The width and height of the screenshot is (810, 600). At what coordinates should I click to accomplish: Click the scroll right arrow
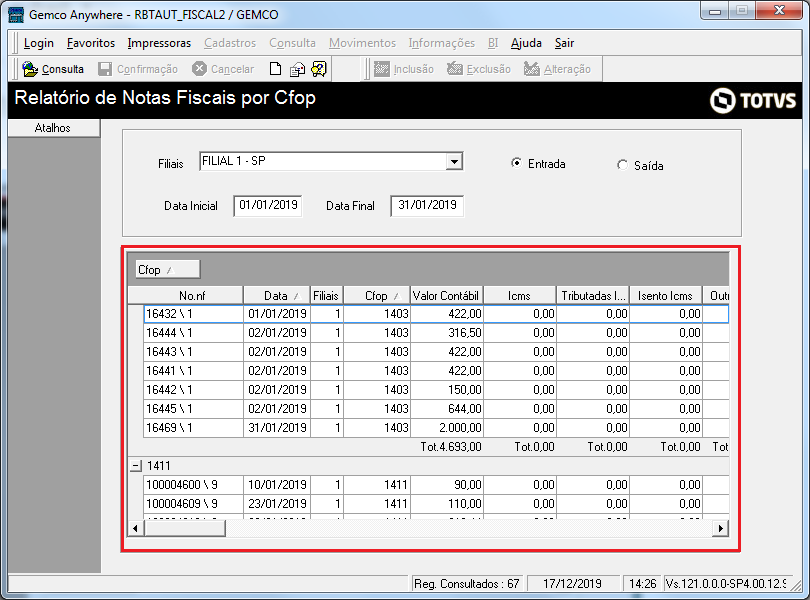(720, 528)
